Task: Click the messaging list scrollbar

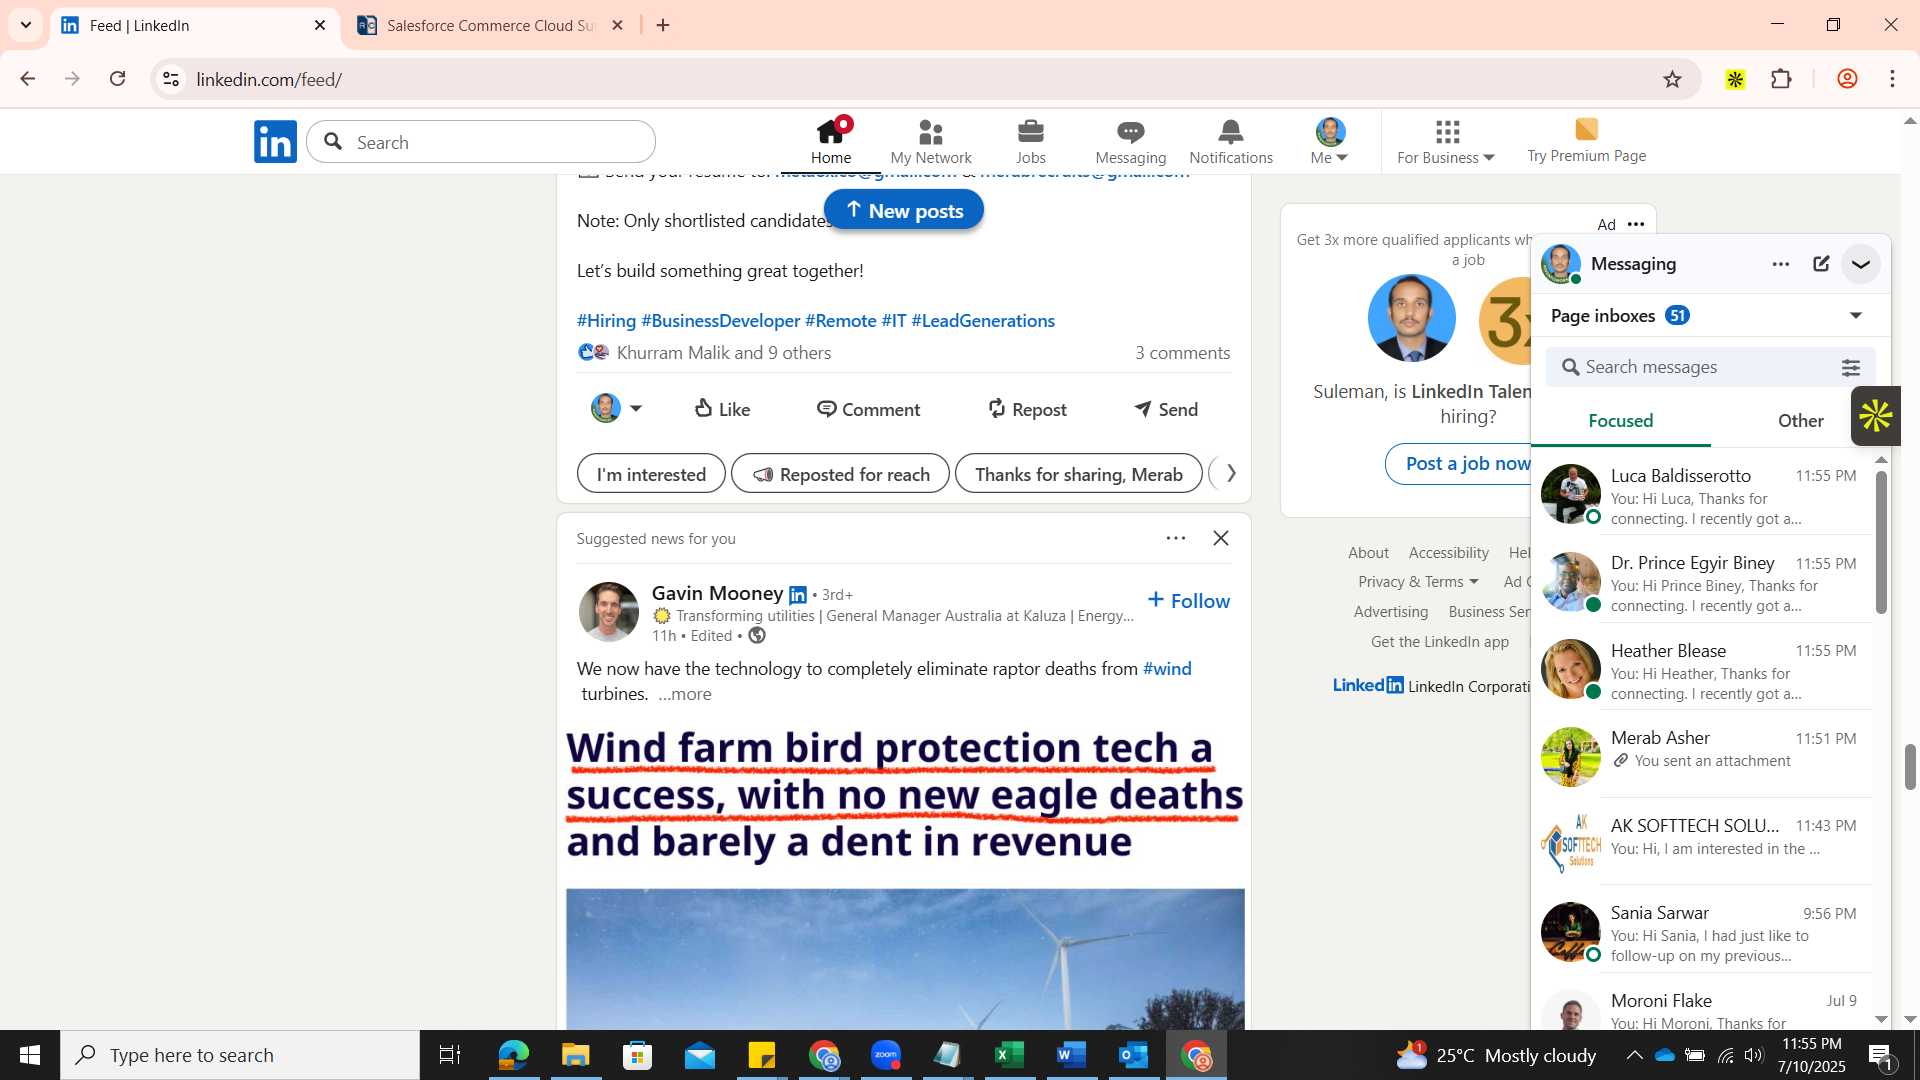Action: point(1881,543)
